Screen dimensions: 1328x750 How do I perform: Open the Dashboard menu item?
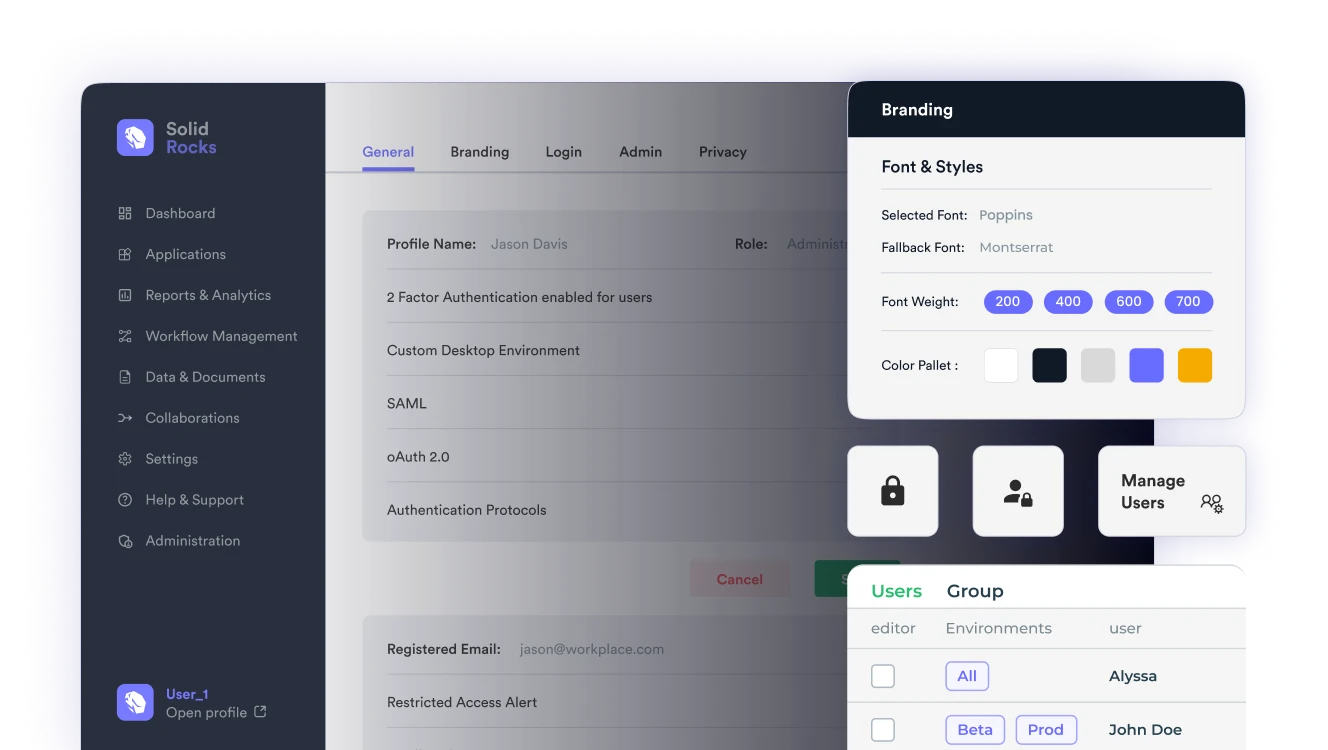pyautogui.click(x=180, y=213)
